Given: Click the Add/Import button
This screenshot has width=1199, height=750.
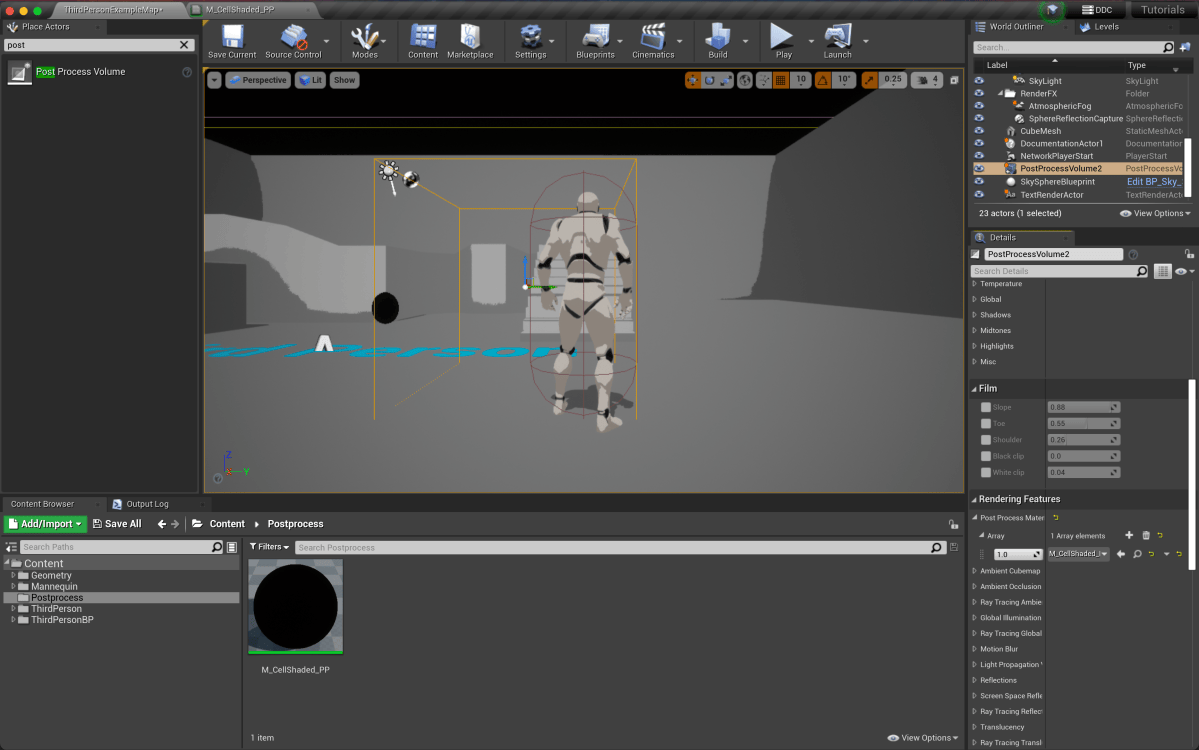Looking at the screenshot, I should pyautogui.click(x=45, y=524).
